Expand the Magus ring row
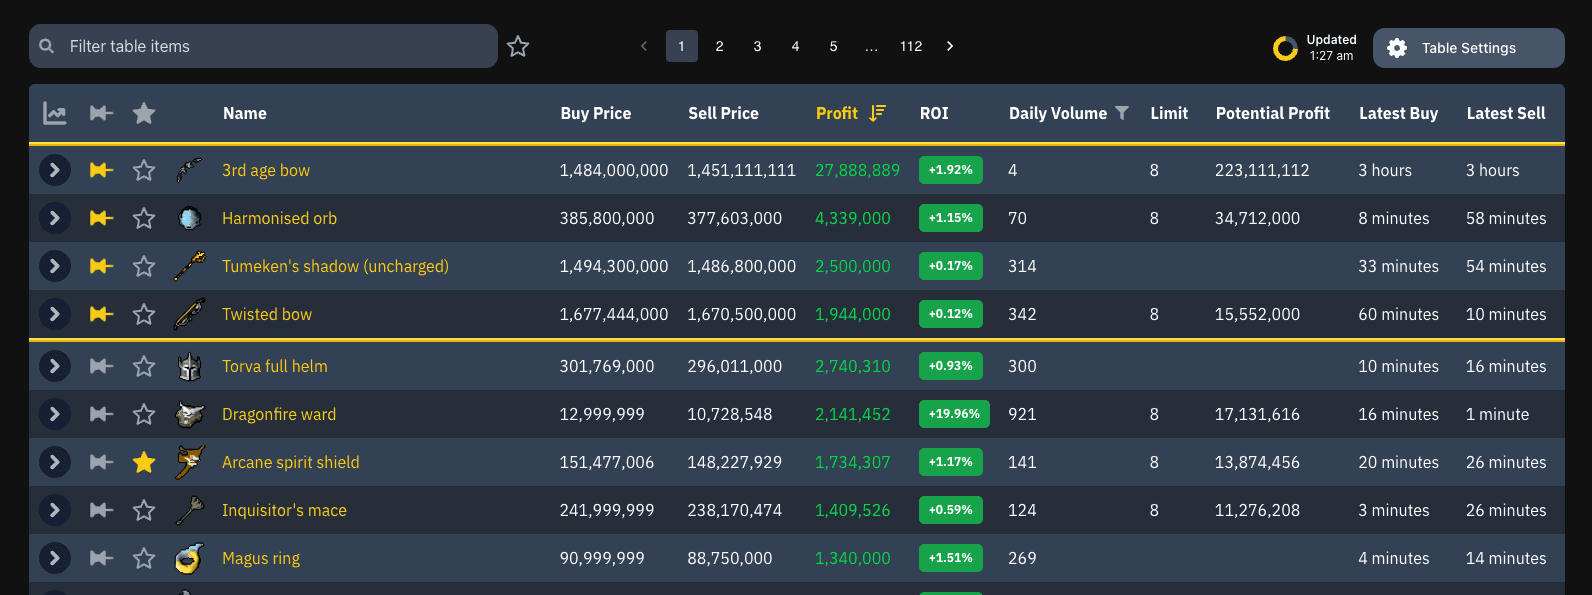 point(55,558)
